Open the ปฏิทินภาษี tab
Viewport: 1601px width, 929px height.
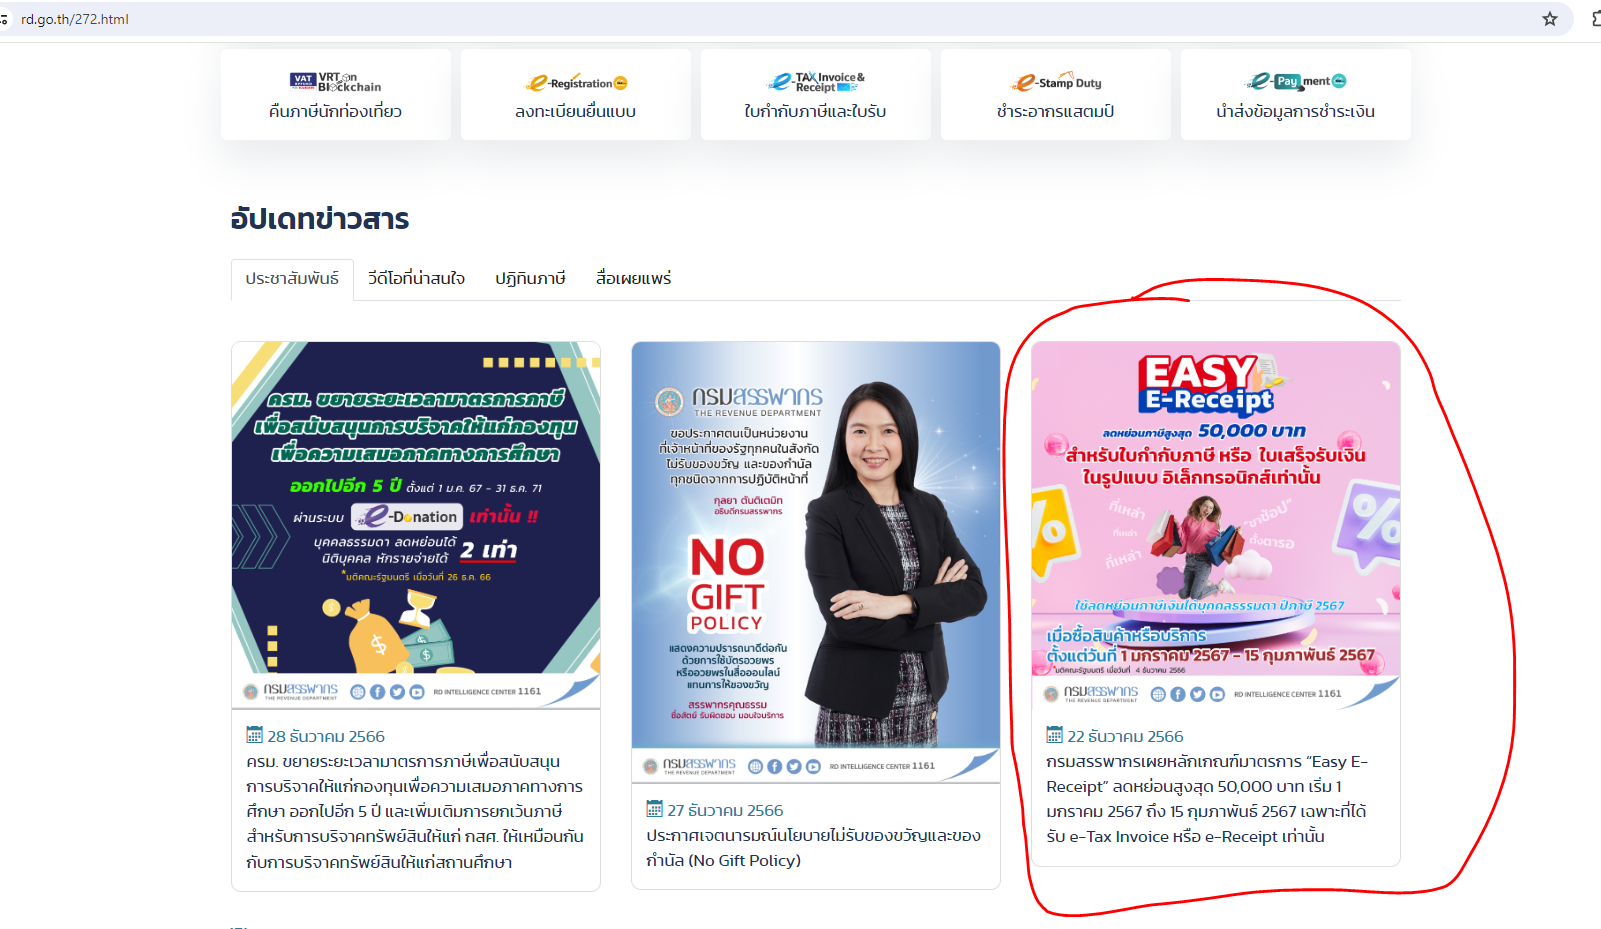tap(530, 279)
